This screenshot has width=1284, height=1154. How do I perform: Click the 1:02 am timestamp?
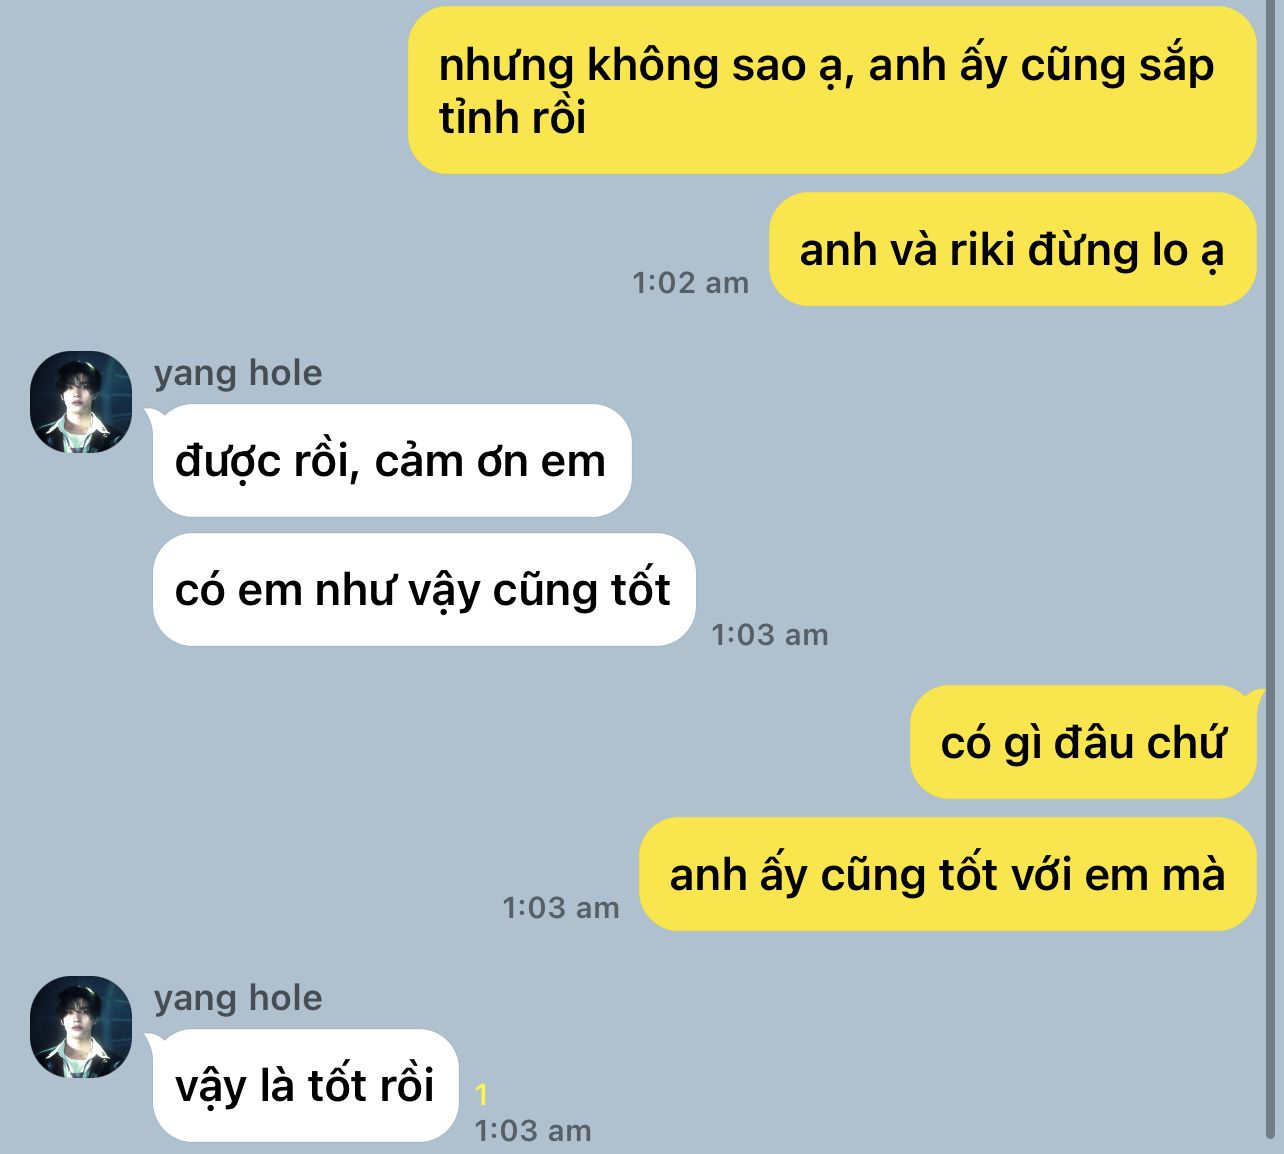click(x=691, y=283)
